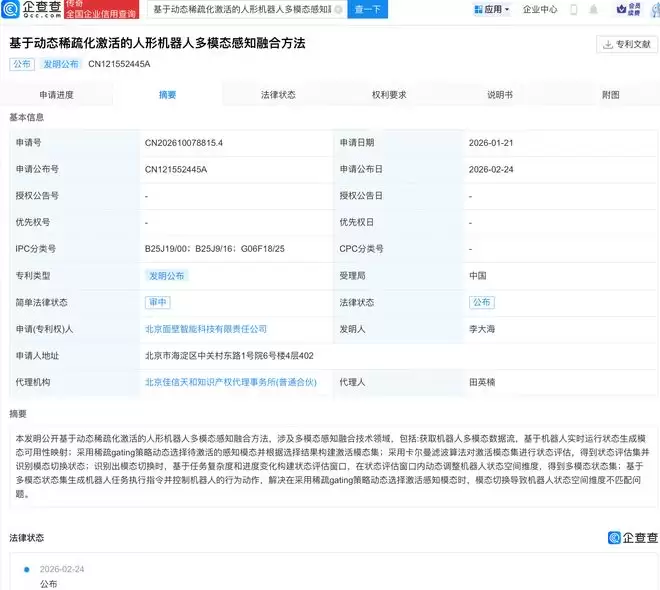The image size is (660, 590).
Task: Select the 摘要 tab
Action: [167, 95]
